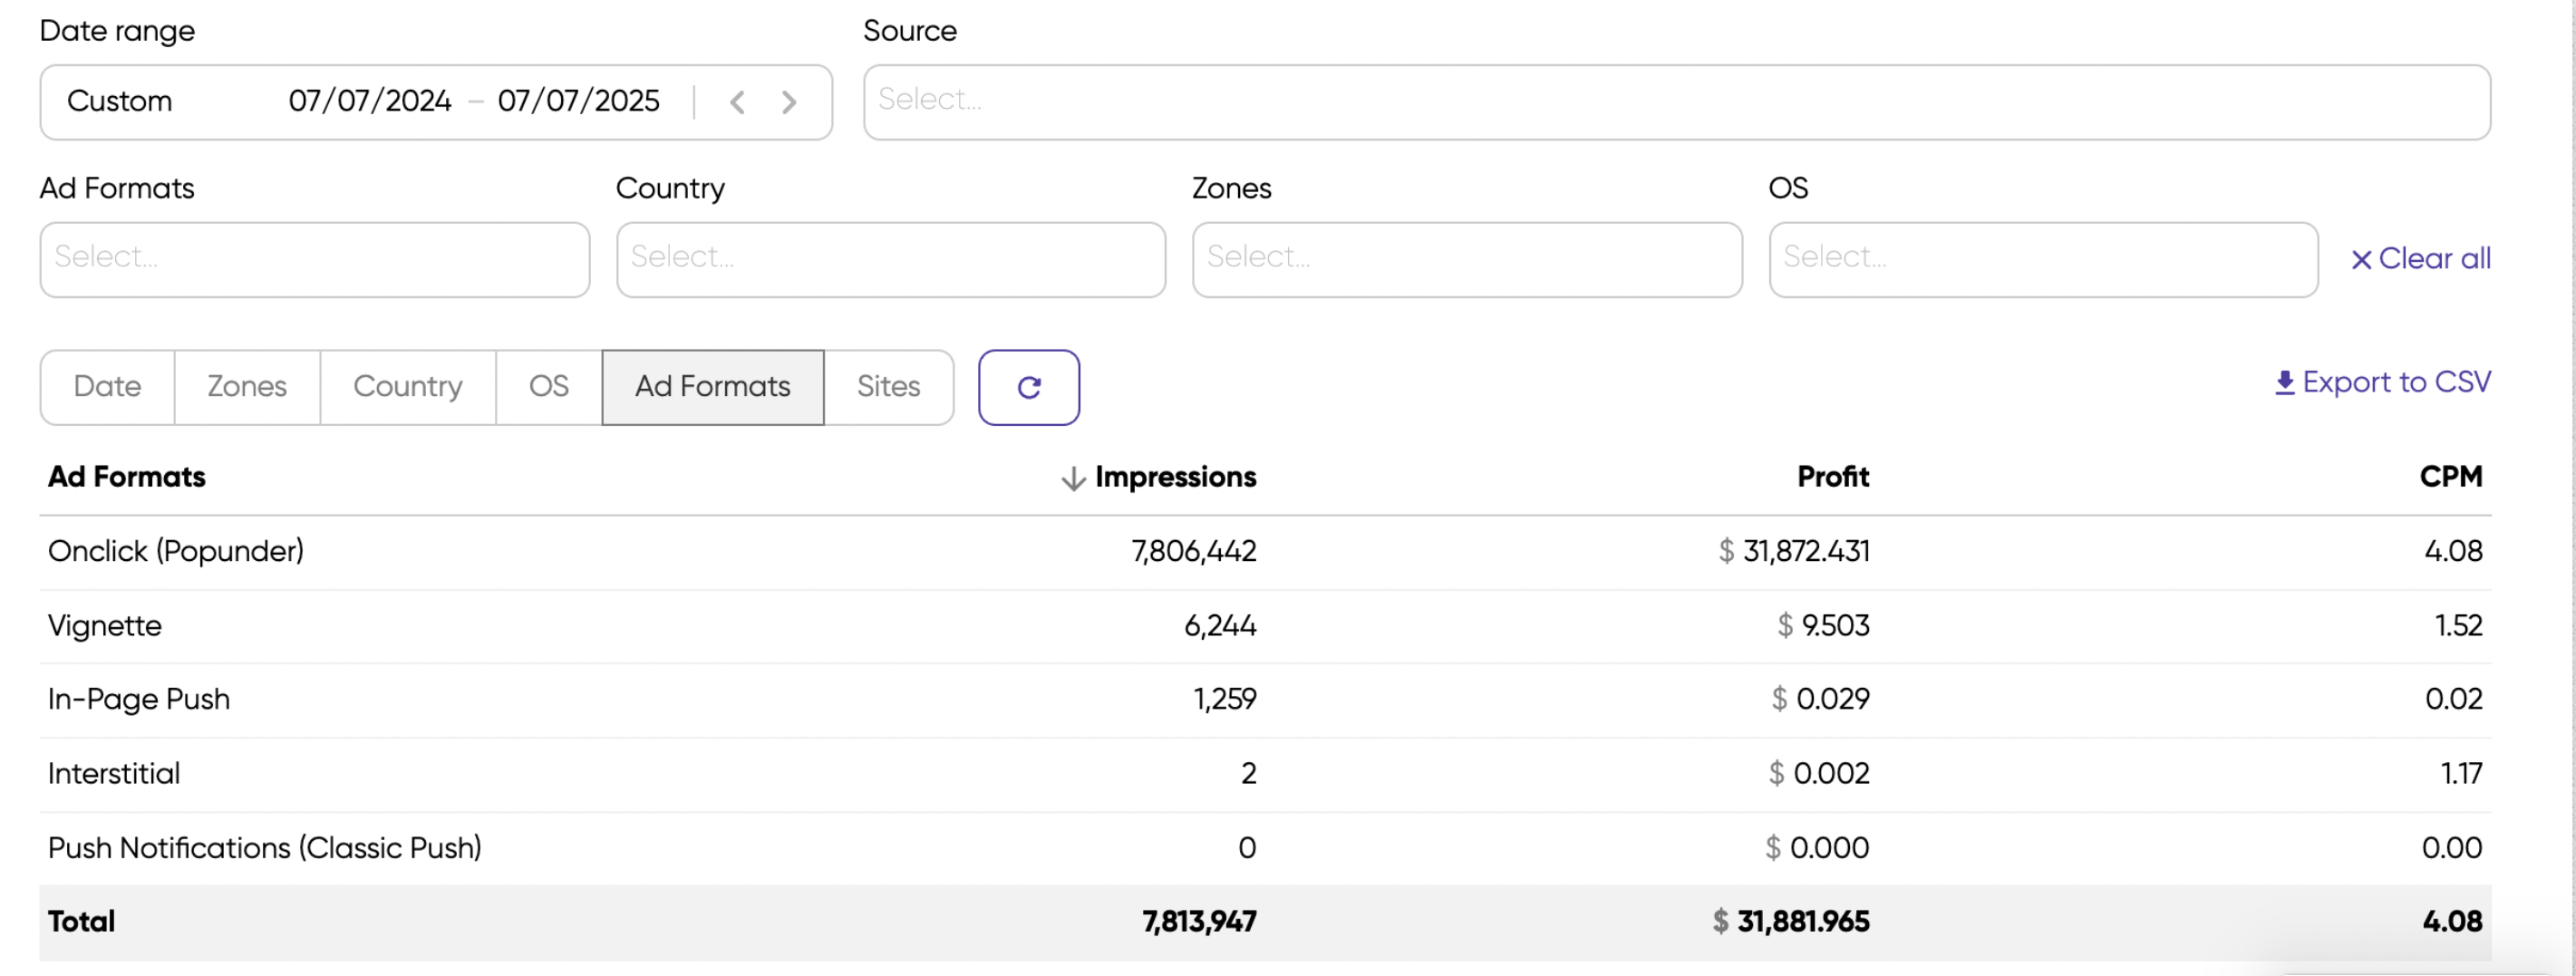Click the end date 07/07/2025

(578, 102)
